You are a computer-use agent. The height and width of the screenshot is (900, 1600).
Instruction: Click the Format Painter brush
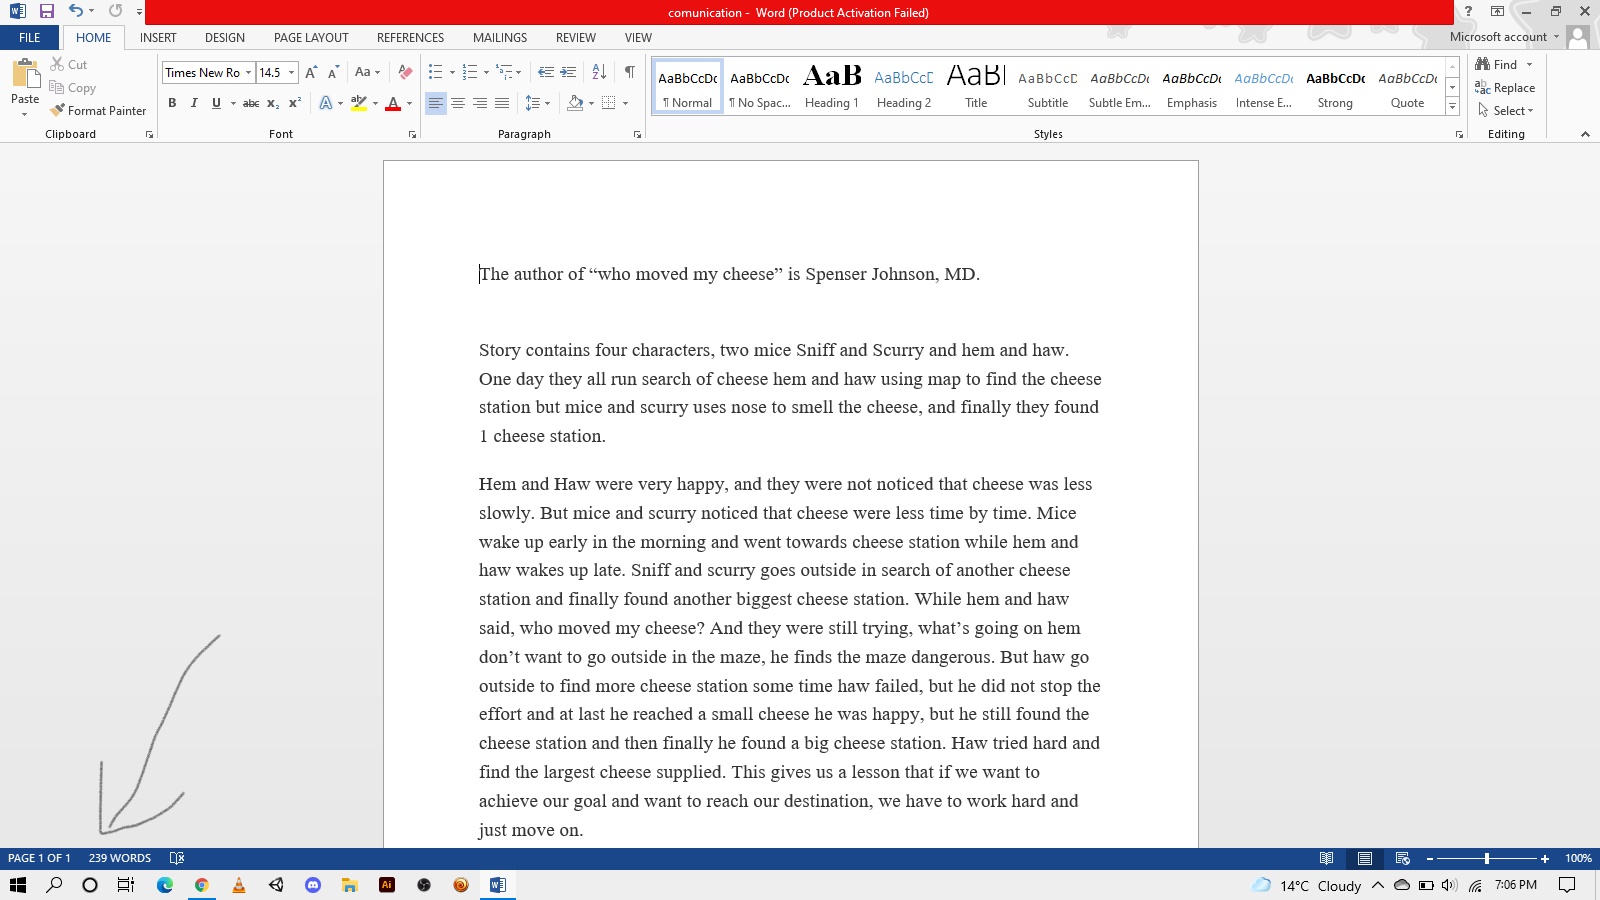(58, 110)
